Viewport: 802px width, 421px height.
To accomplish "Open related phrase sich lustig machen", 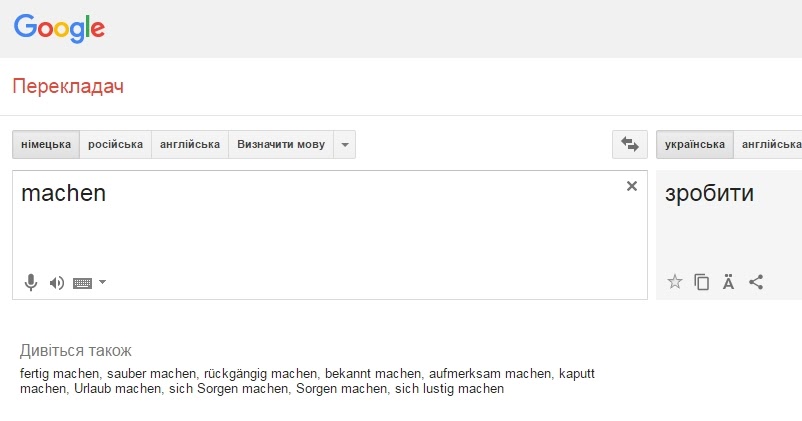I will tap(449, 389).
